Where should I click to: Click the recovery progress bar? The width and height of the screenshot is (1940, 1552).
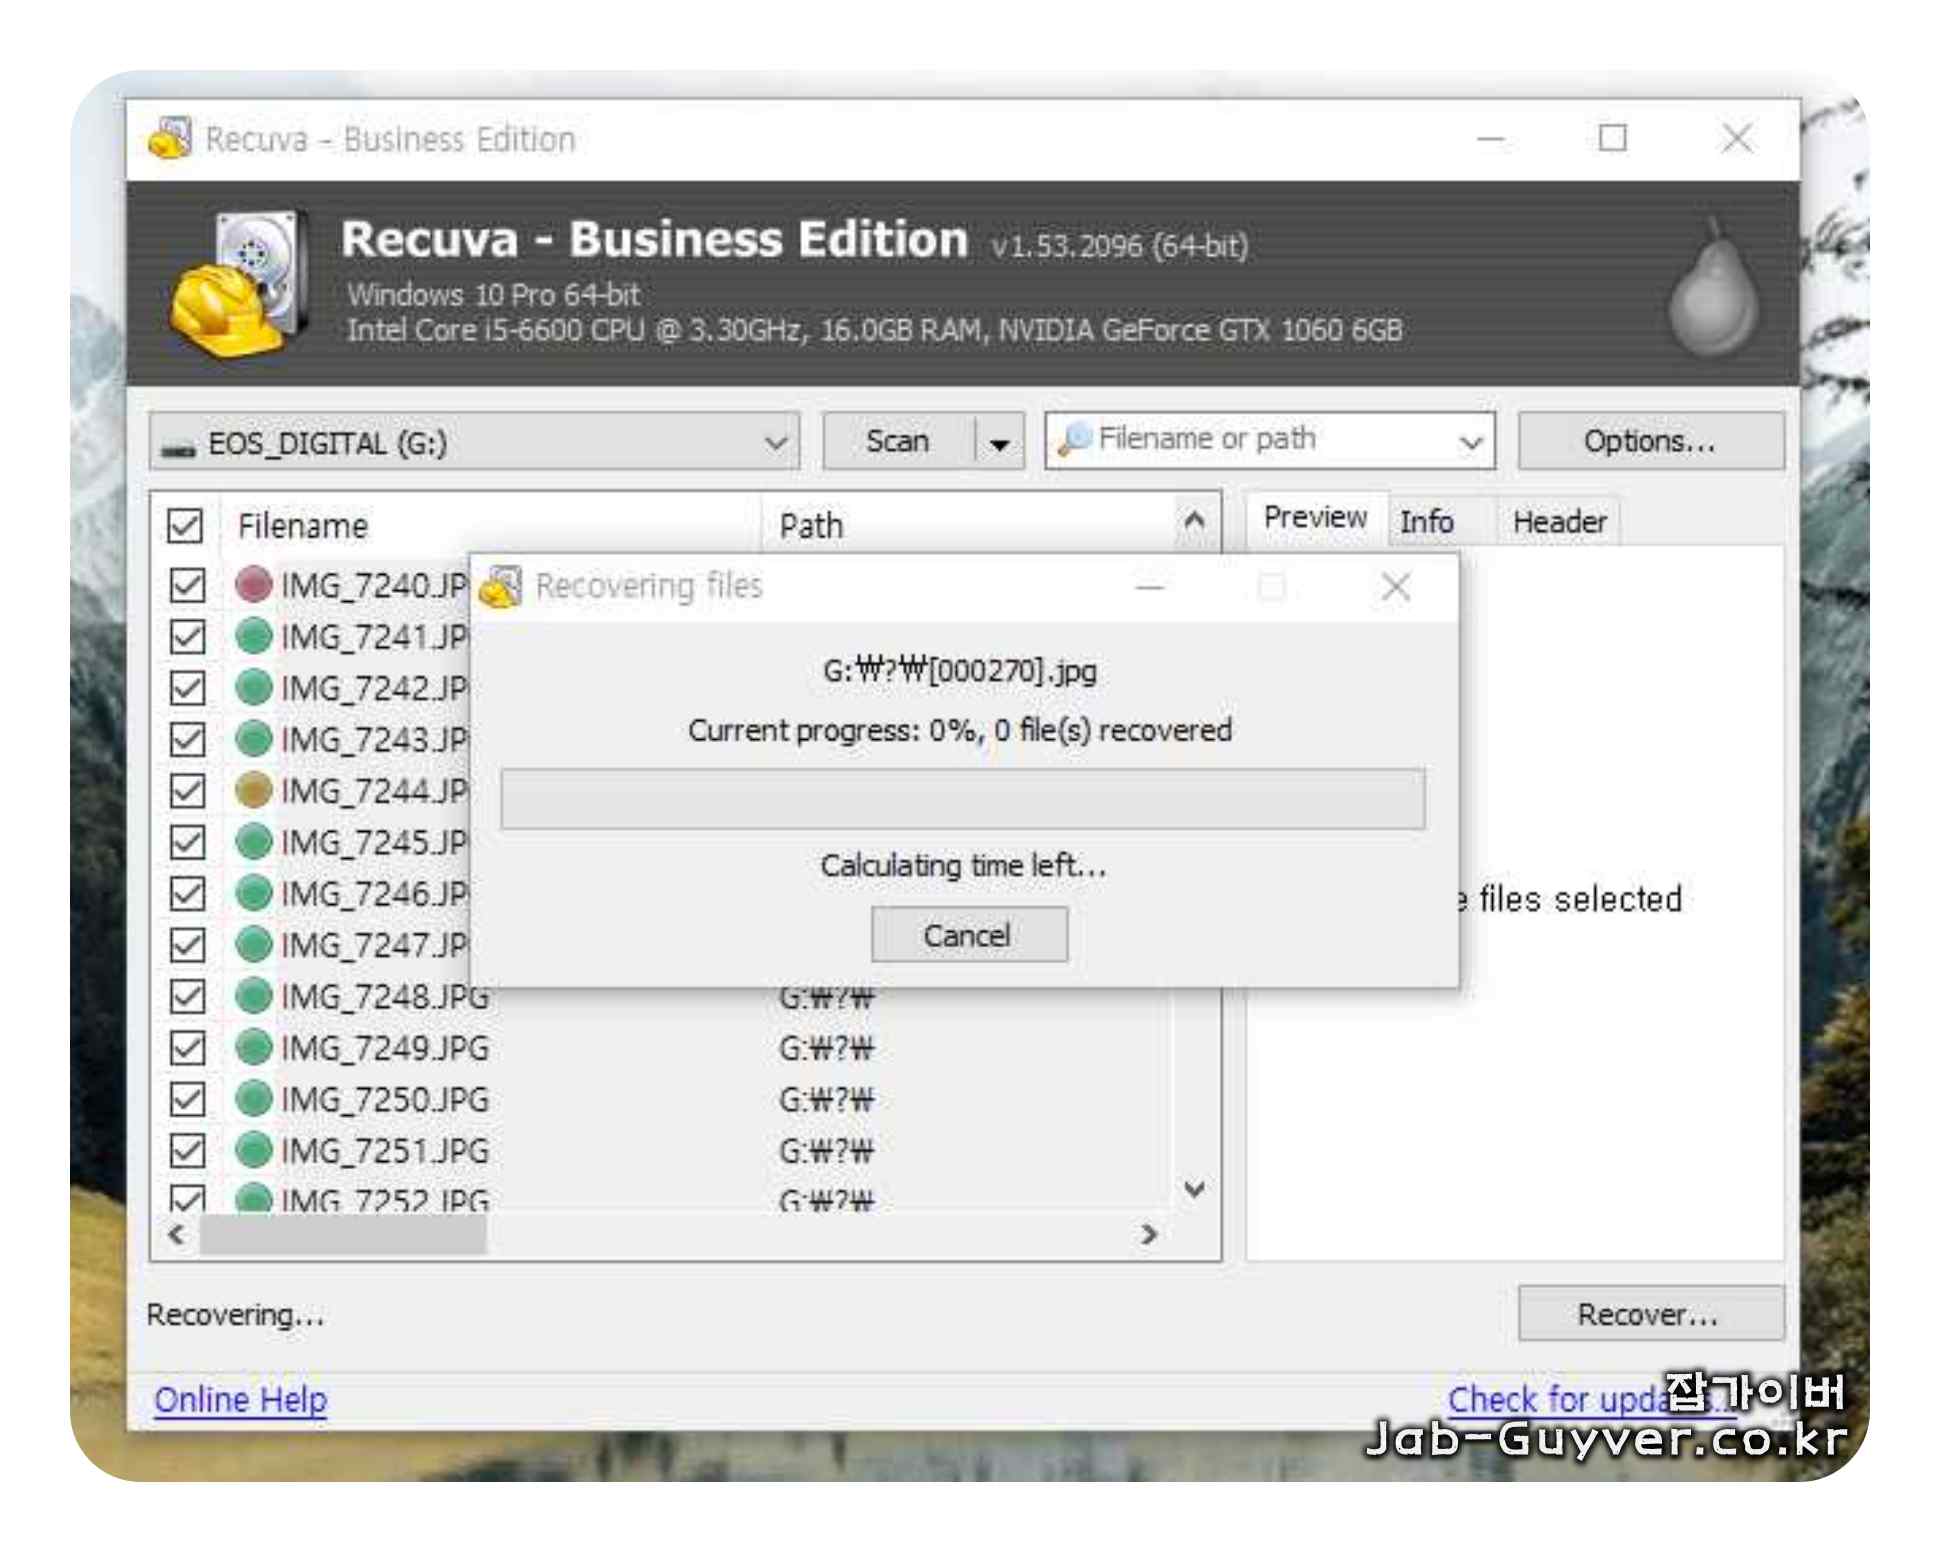point(962,798)
